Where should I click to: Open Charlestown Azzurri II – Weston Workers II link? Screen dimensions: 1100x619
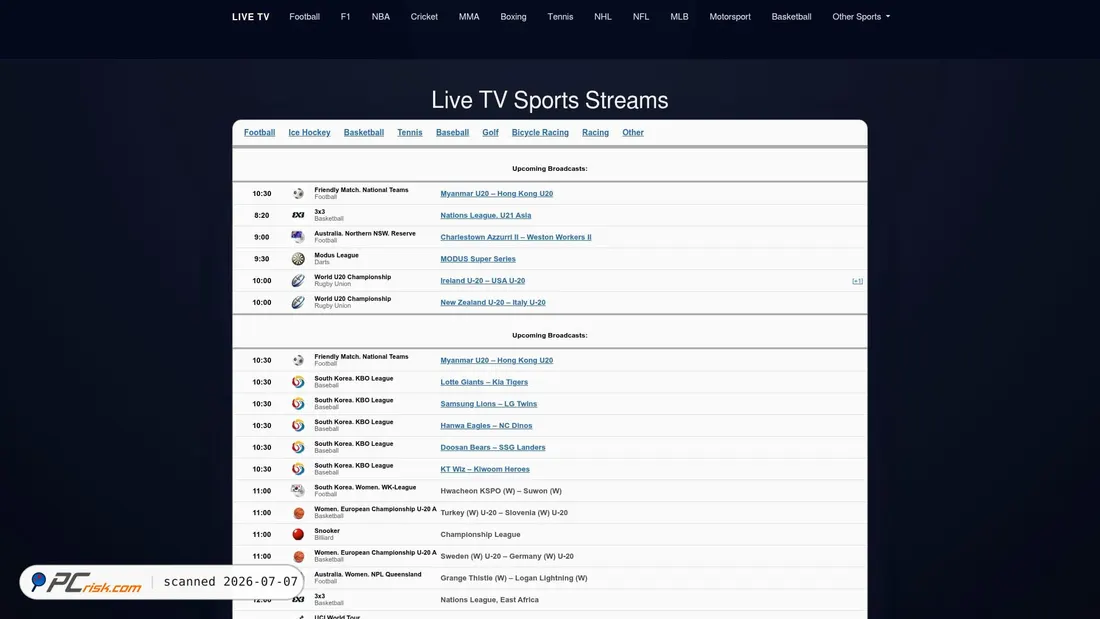point(516,237)
